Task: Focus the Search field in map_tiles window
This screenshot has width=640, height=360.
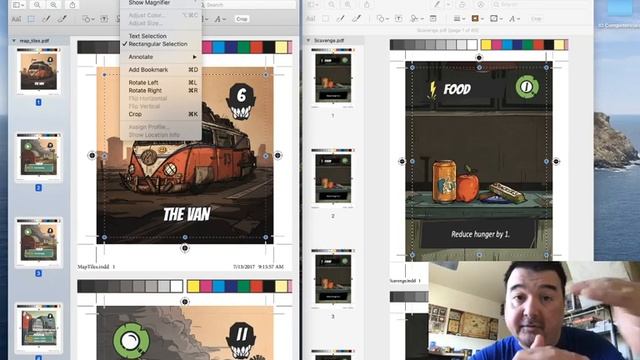Action: click(250, 5)
